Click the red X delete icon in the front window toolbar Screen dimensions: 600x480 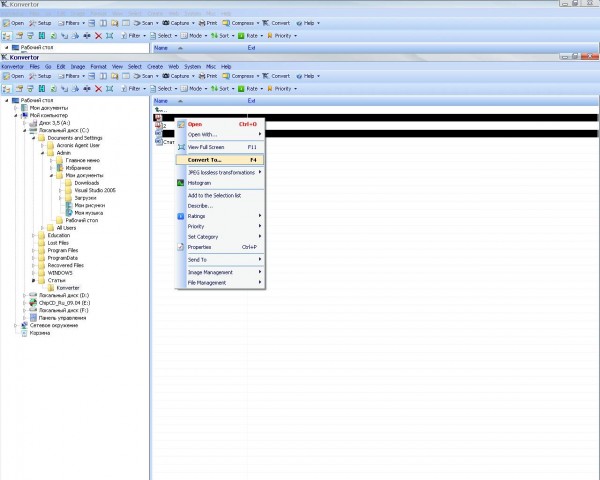click(98, 89)
